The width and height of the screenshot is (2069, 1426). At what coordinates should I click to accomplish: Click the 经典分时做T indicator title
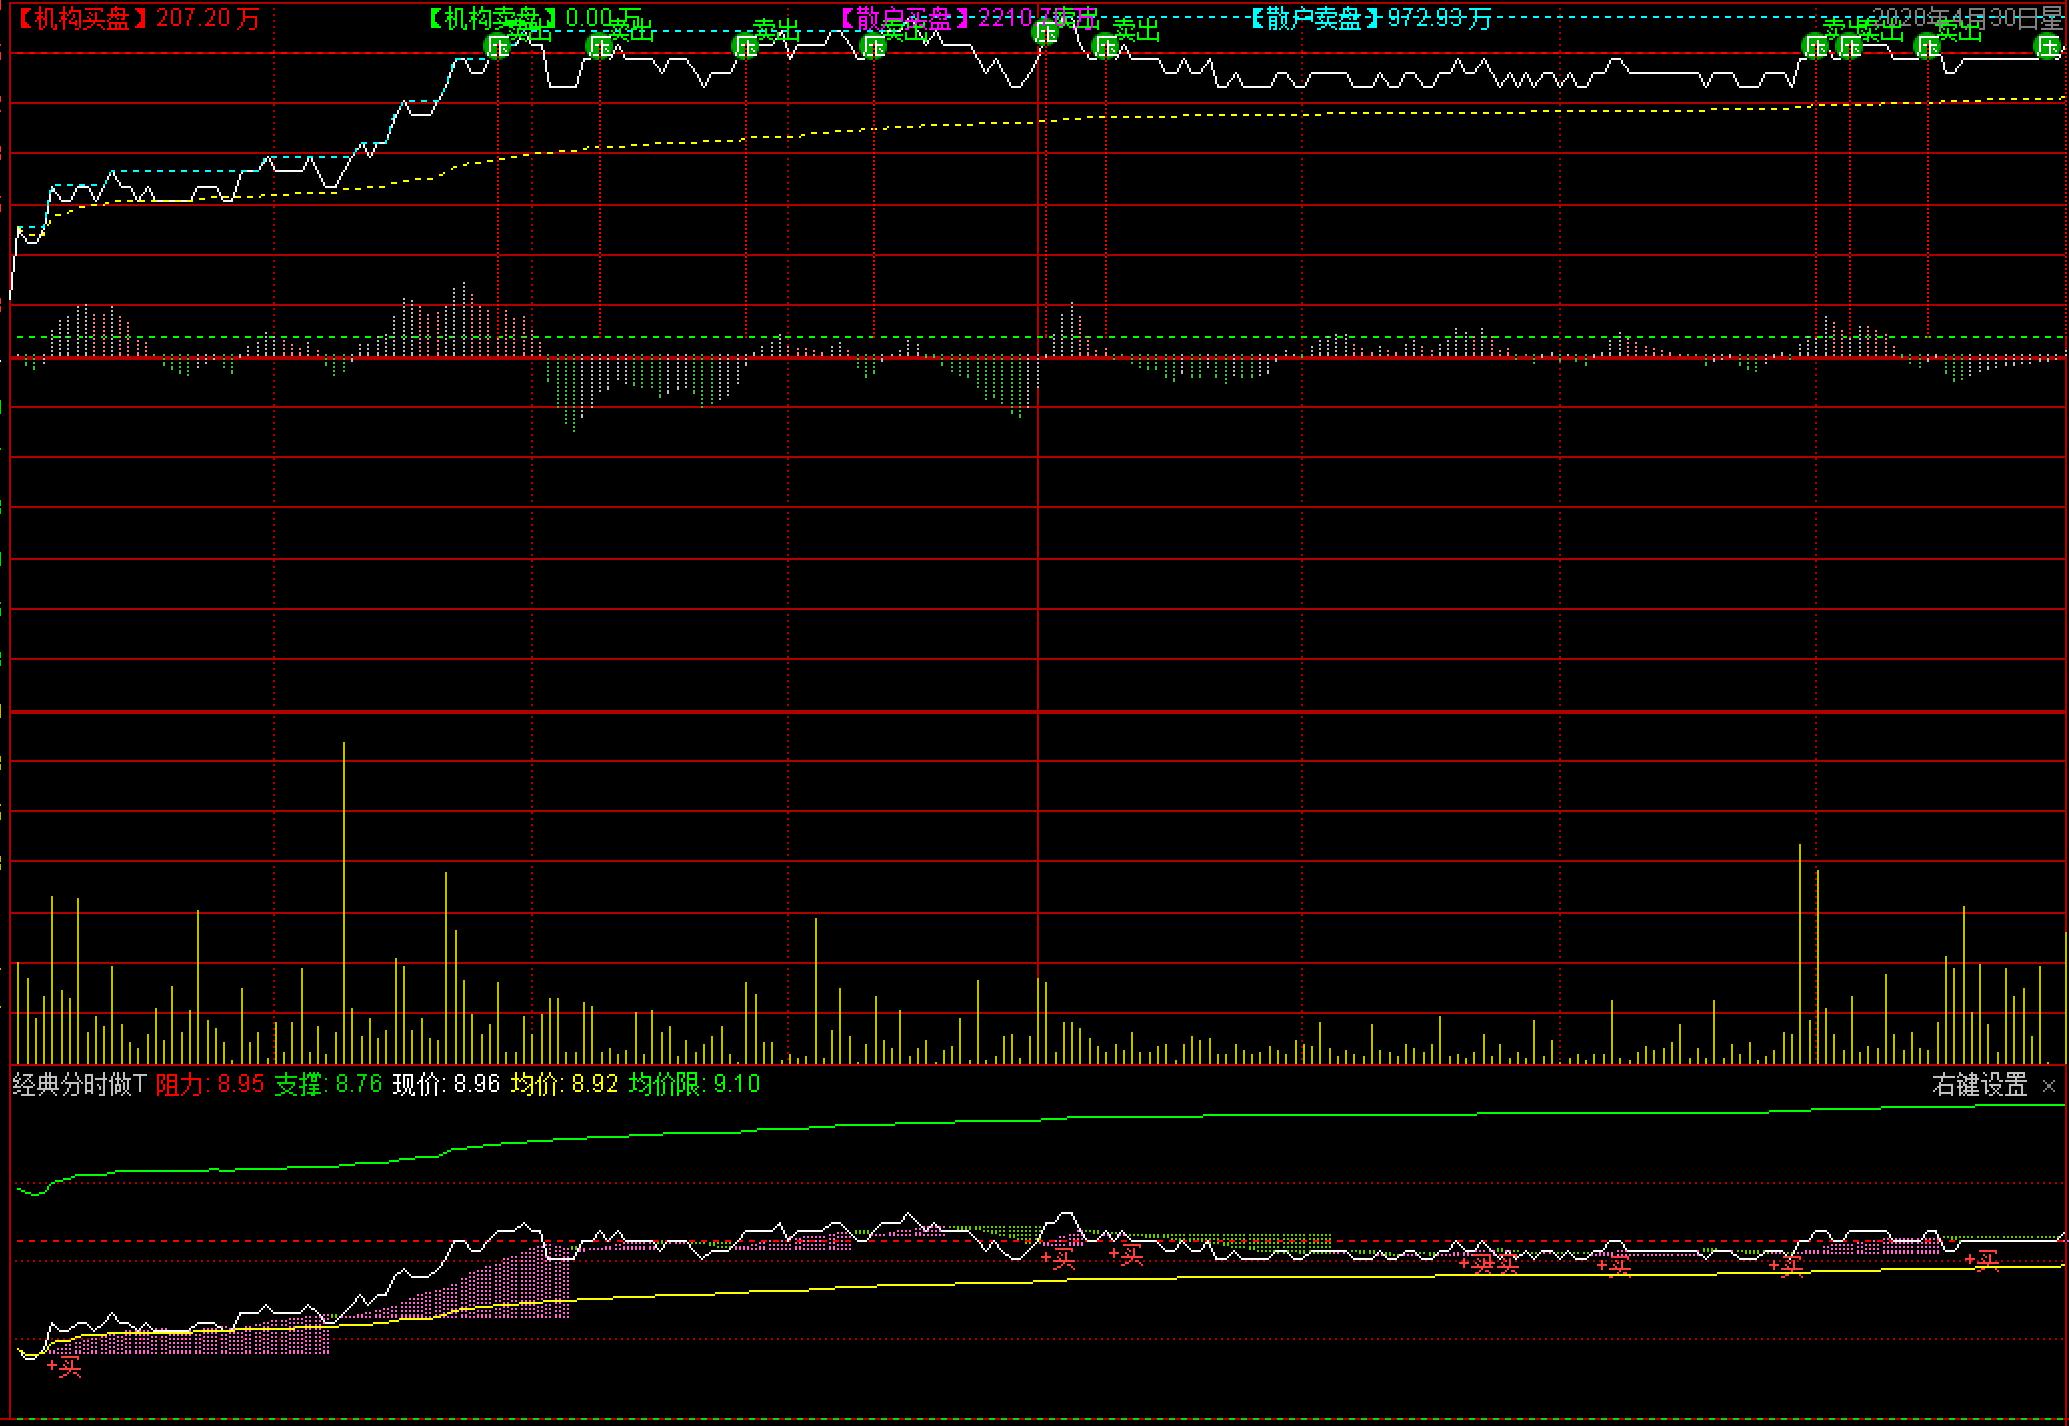(79, 1085)
